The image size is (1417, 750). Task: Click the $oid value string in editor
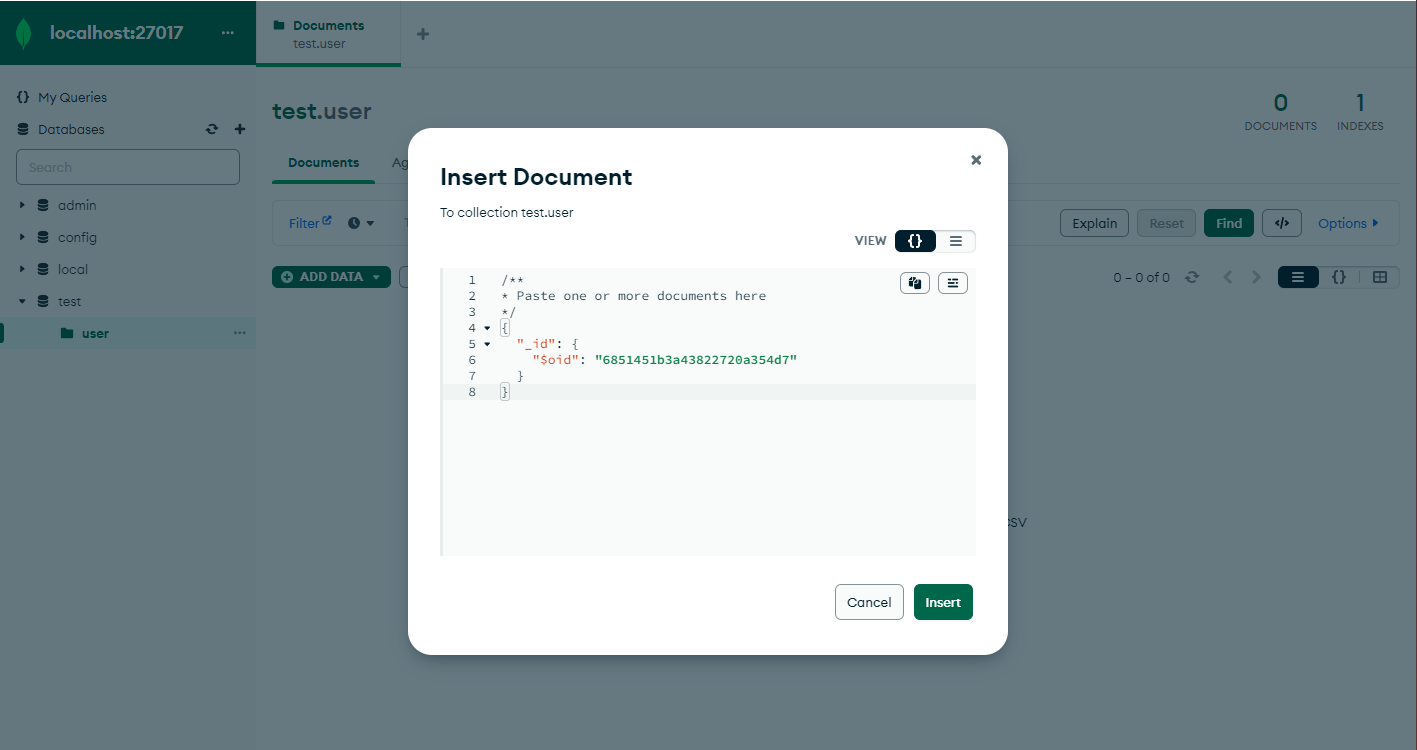(x=696, y=360)
